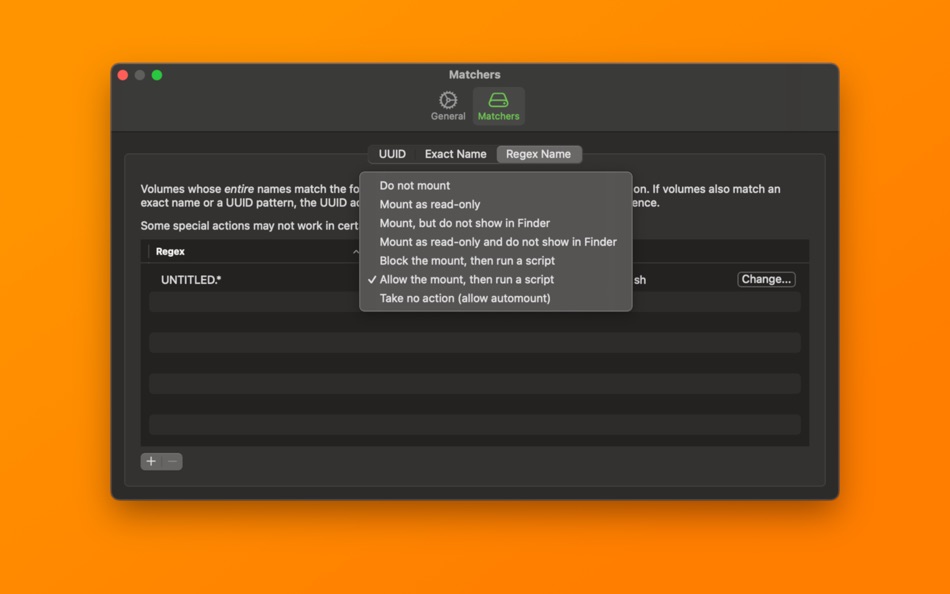Select the Matchers drive icon
This screenshot has height=594, width=950.
(498, 101)
